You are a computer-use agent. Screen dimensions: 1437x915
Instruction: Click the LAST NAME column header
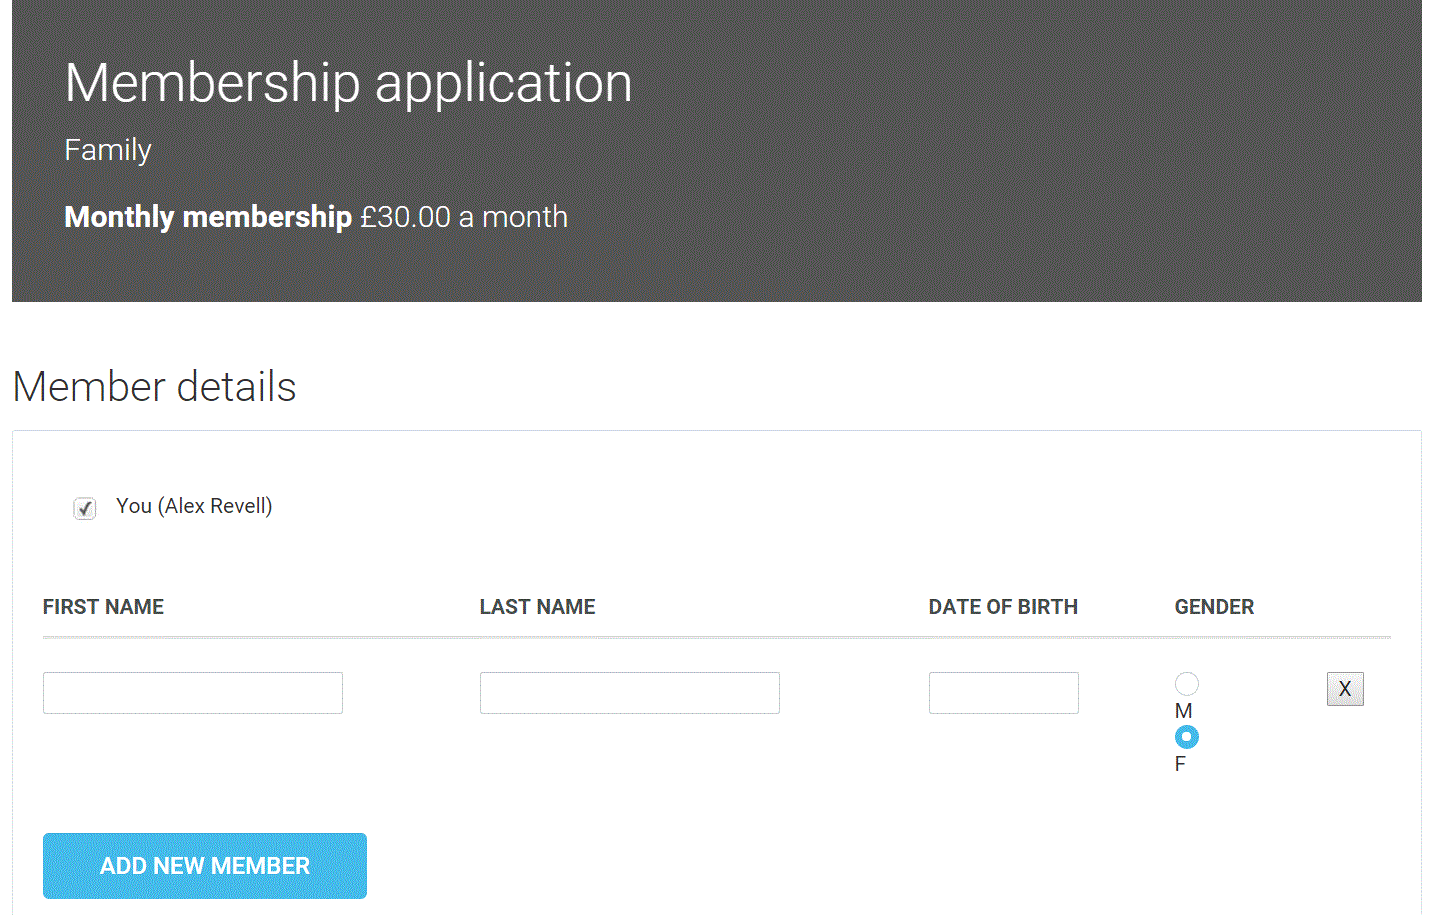pos(537,607)
